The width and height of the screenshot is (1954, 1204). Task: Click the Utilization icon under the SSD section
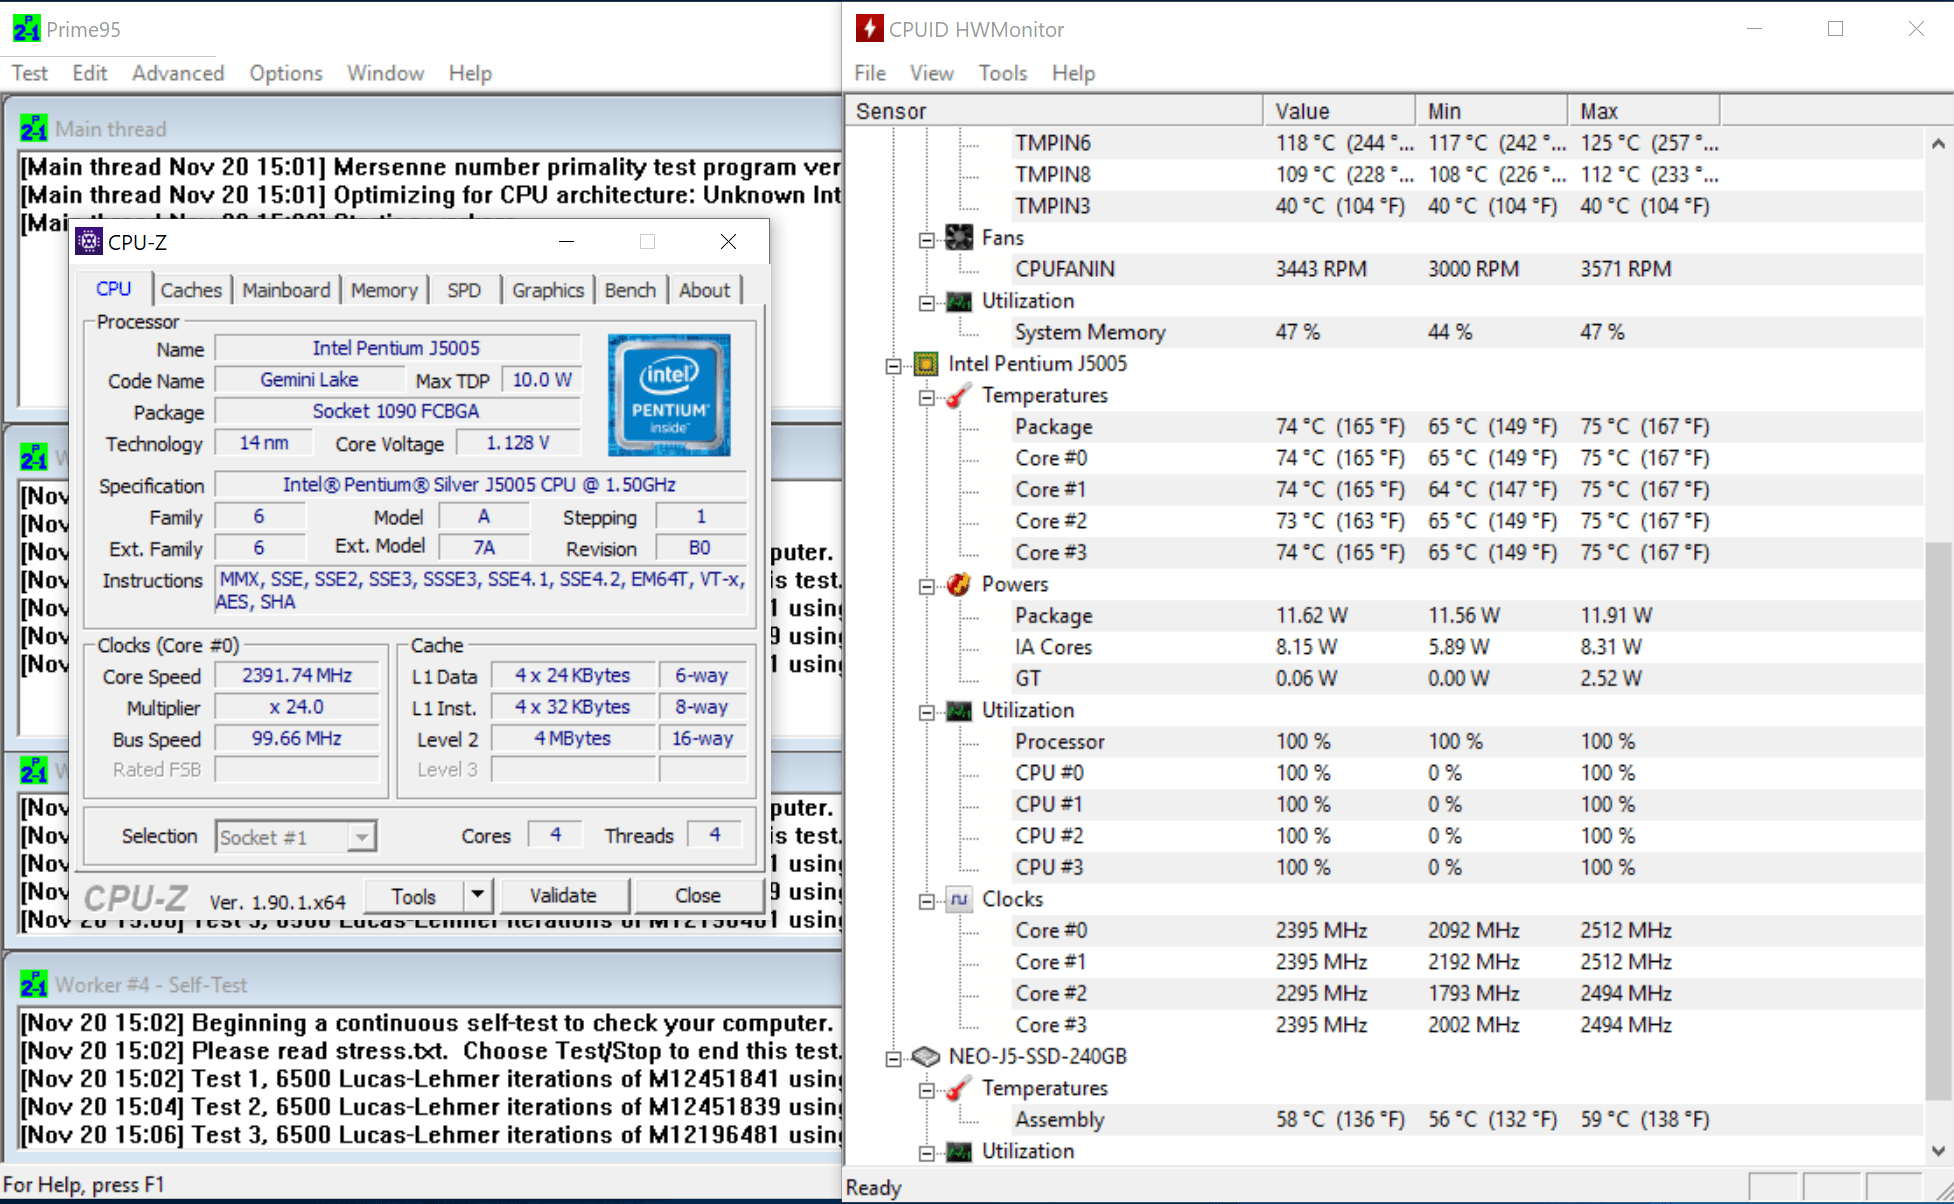[959, 1151]
